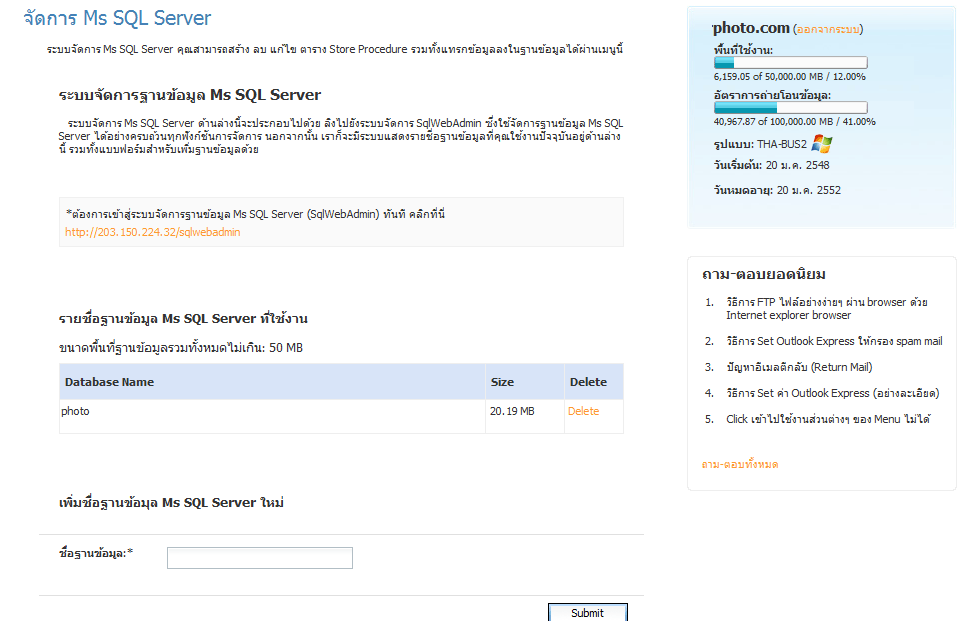971x621 pixels.
Task: Click the 20.19 MB size cell
Action: click(512, 411)
